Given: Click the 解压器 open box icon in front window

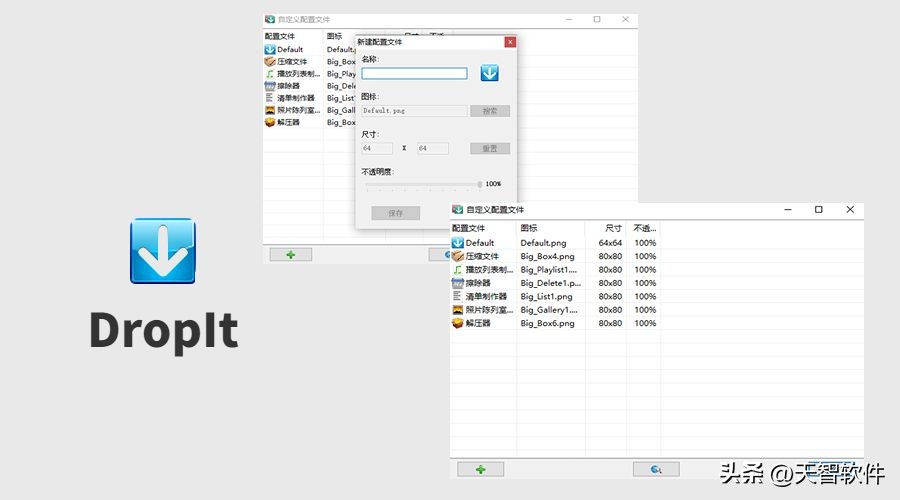Looking at the screenshot, I should click(x=457, y=323).
